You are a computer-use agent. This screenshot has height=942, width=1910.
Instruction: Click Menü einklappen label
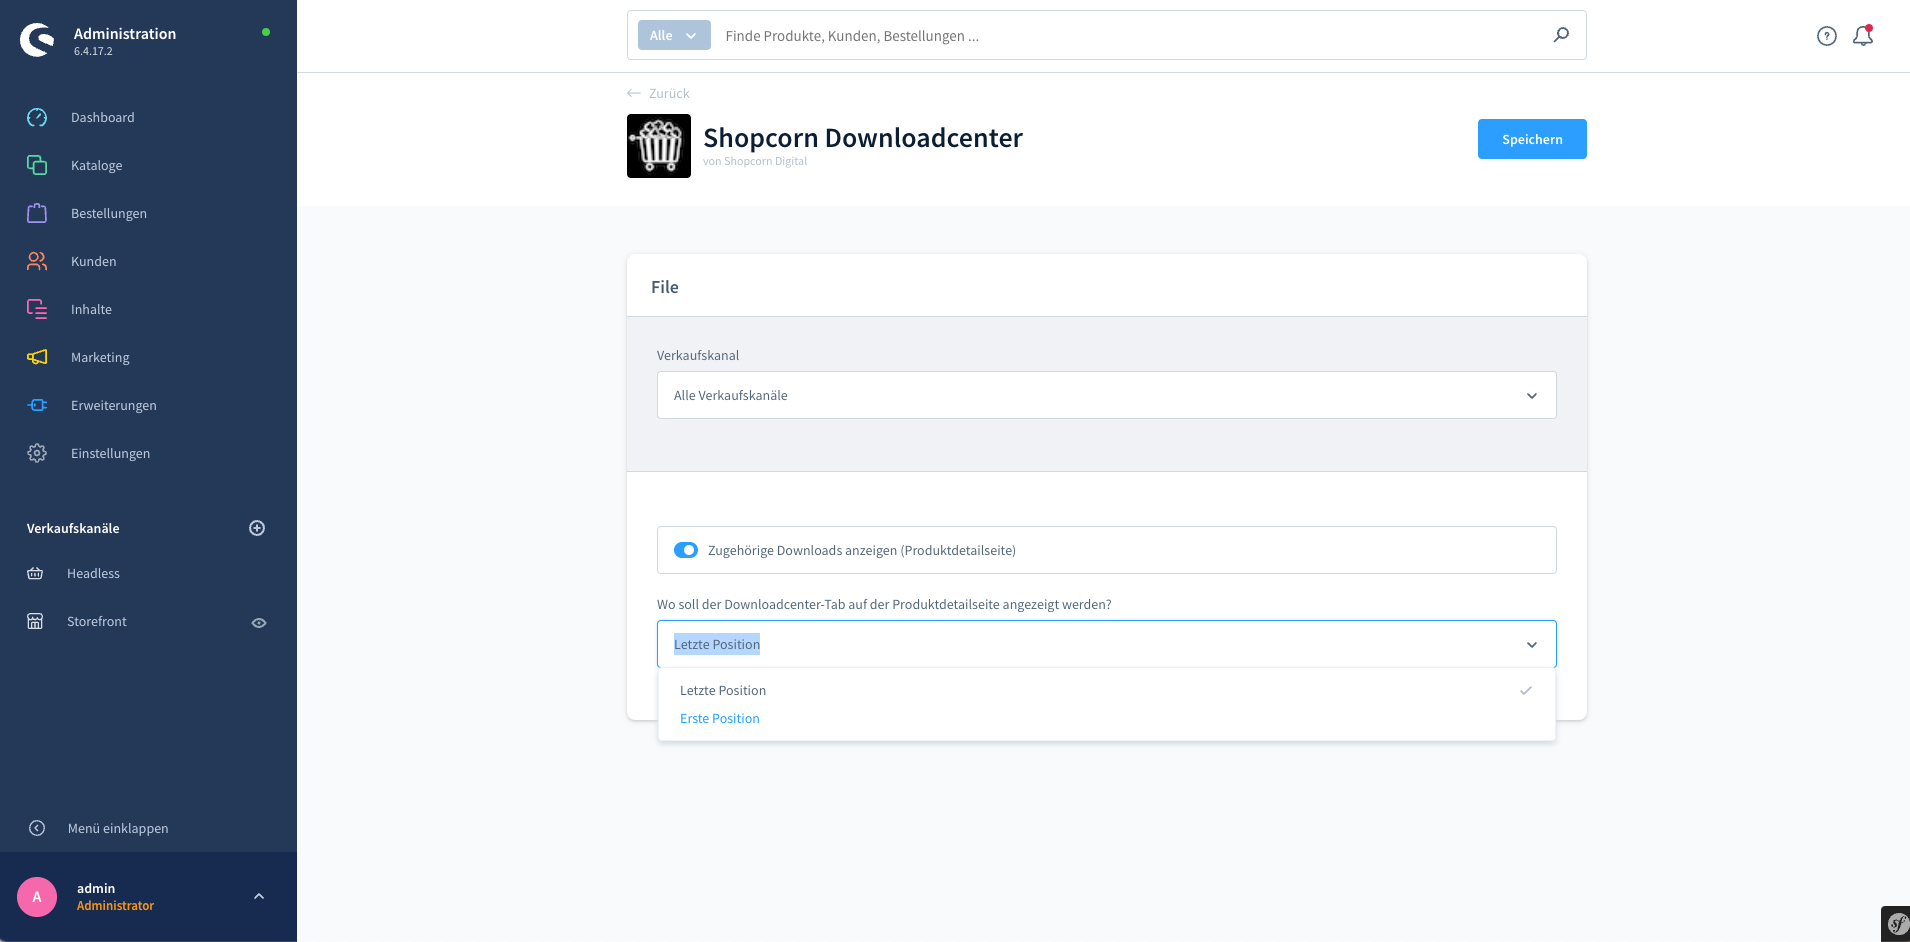[118, 828]
